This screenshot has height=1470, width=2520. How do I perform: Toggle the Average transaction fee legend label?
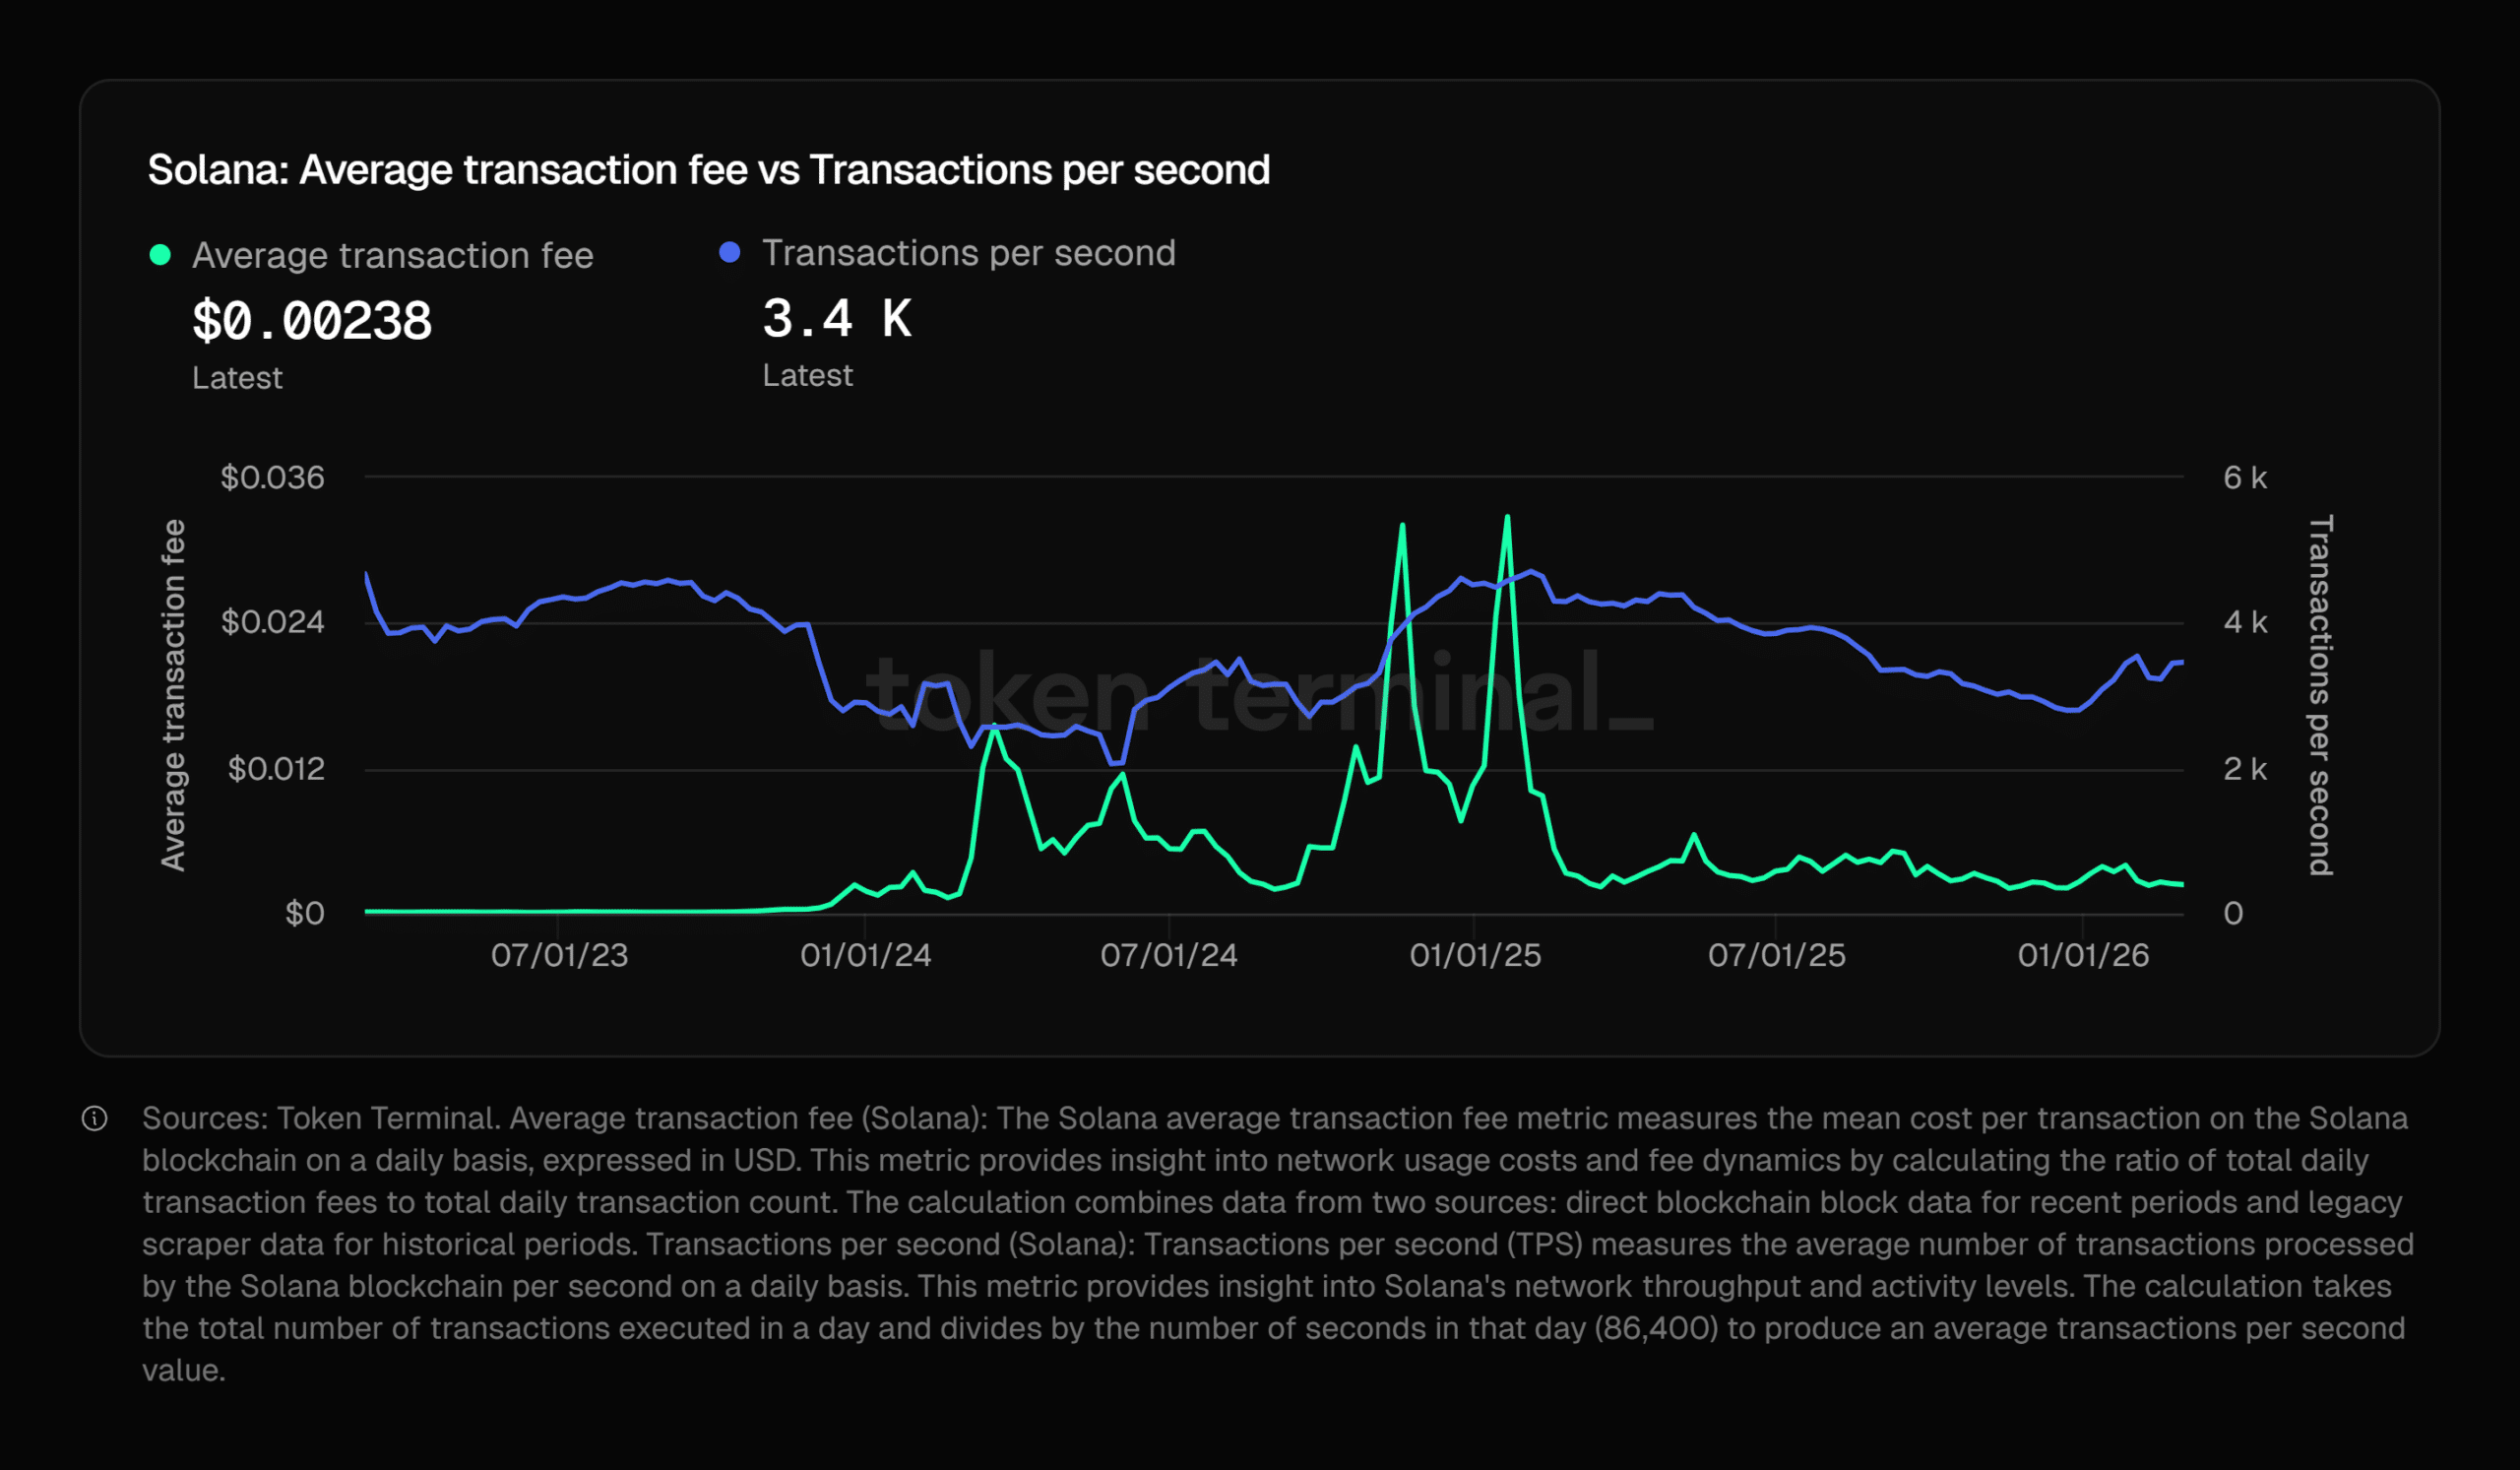[x=392, y=256]
